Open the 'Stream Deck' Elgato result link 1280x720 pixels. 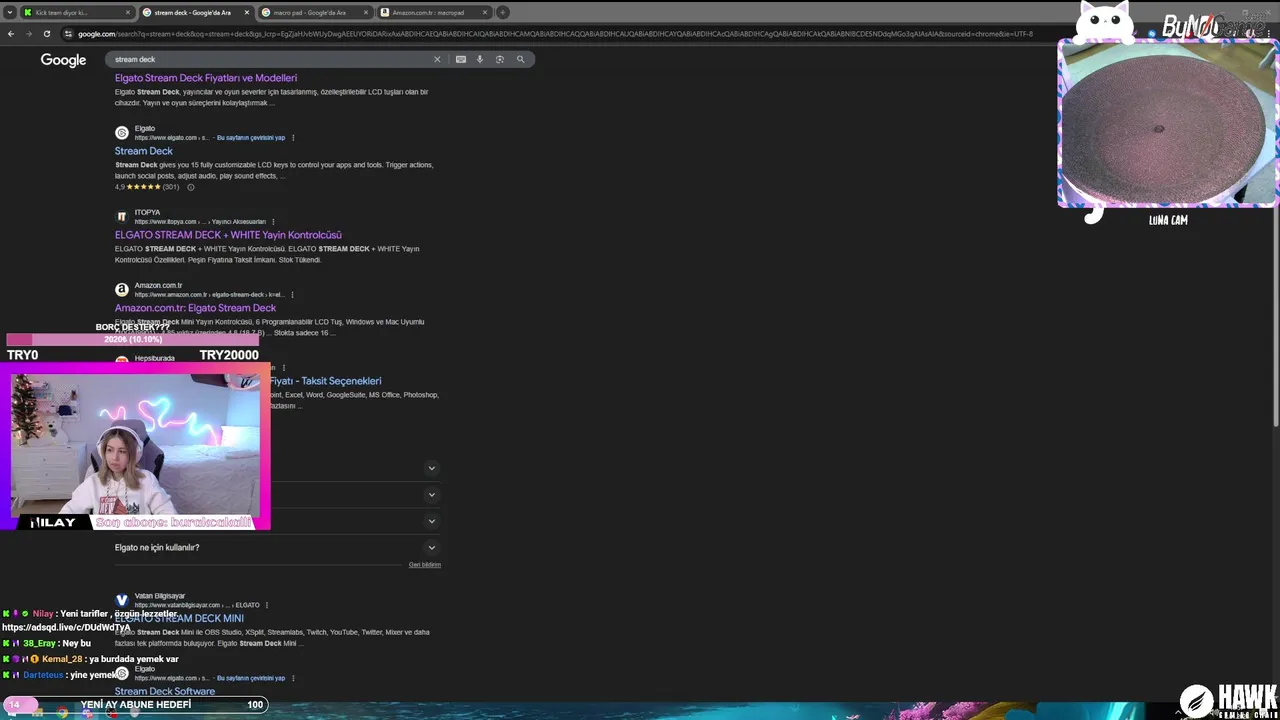pos(144,151)
